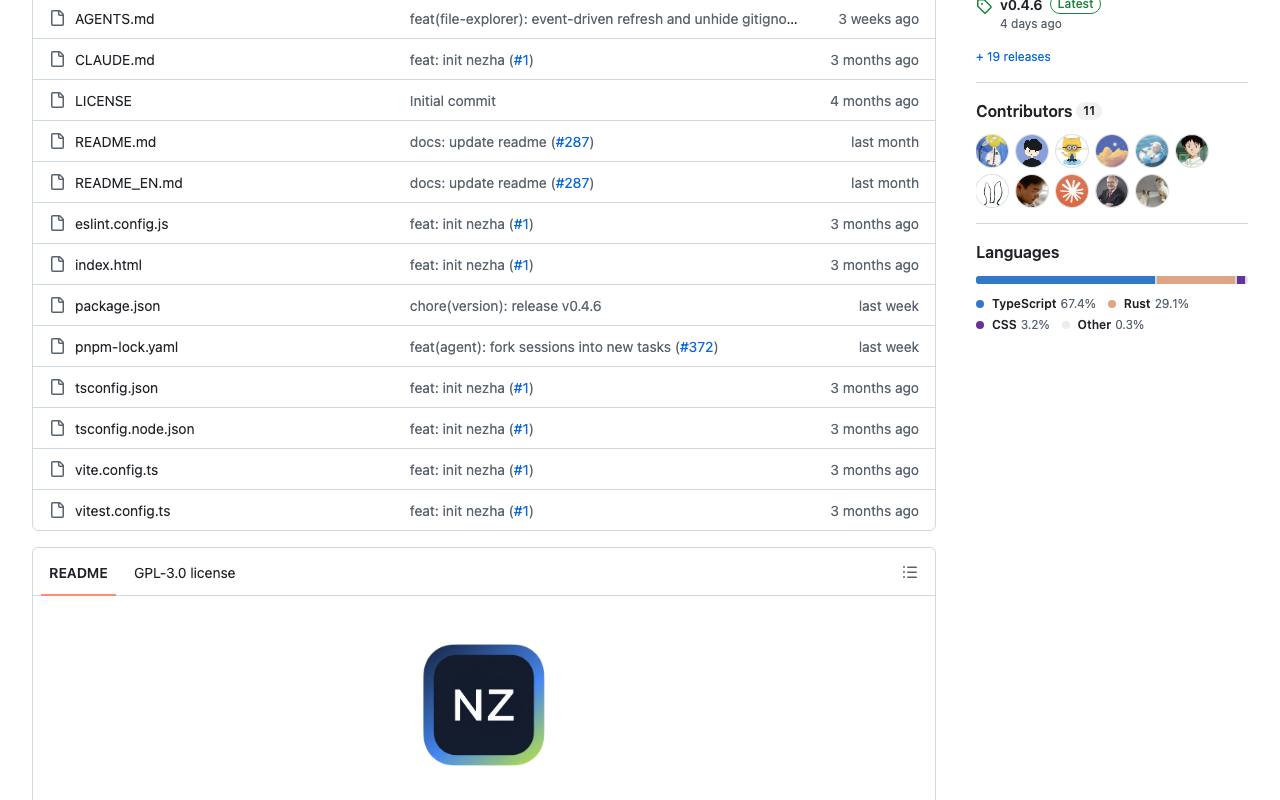
Task: Open the LICENSE file
Action: (x=103, y=101)
